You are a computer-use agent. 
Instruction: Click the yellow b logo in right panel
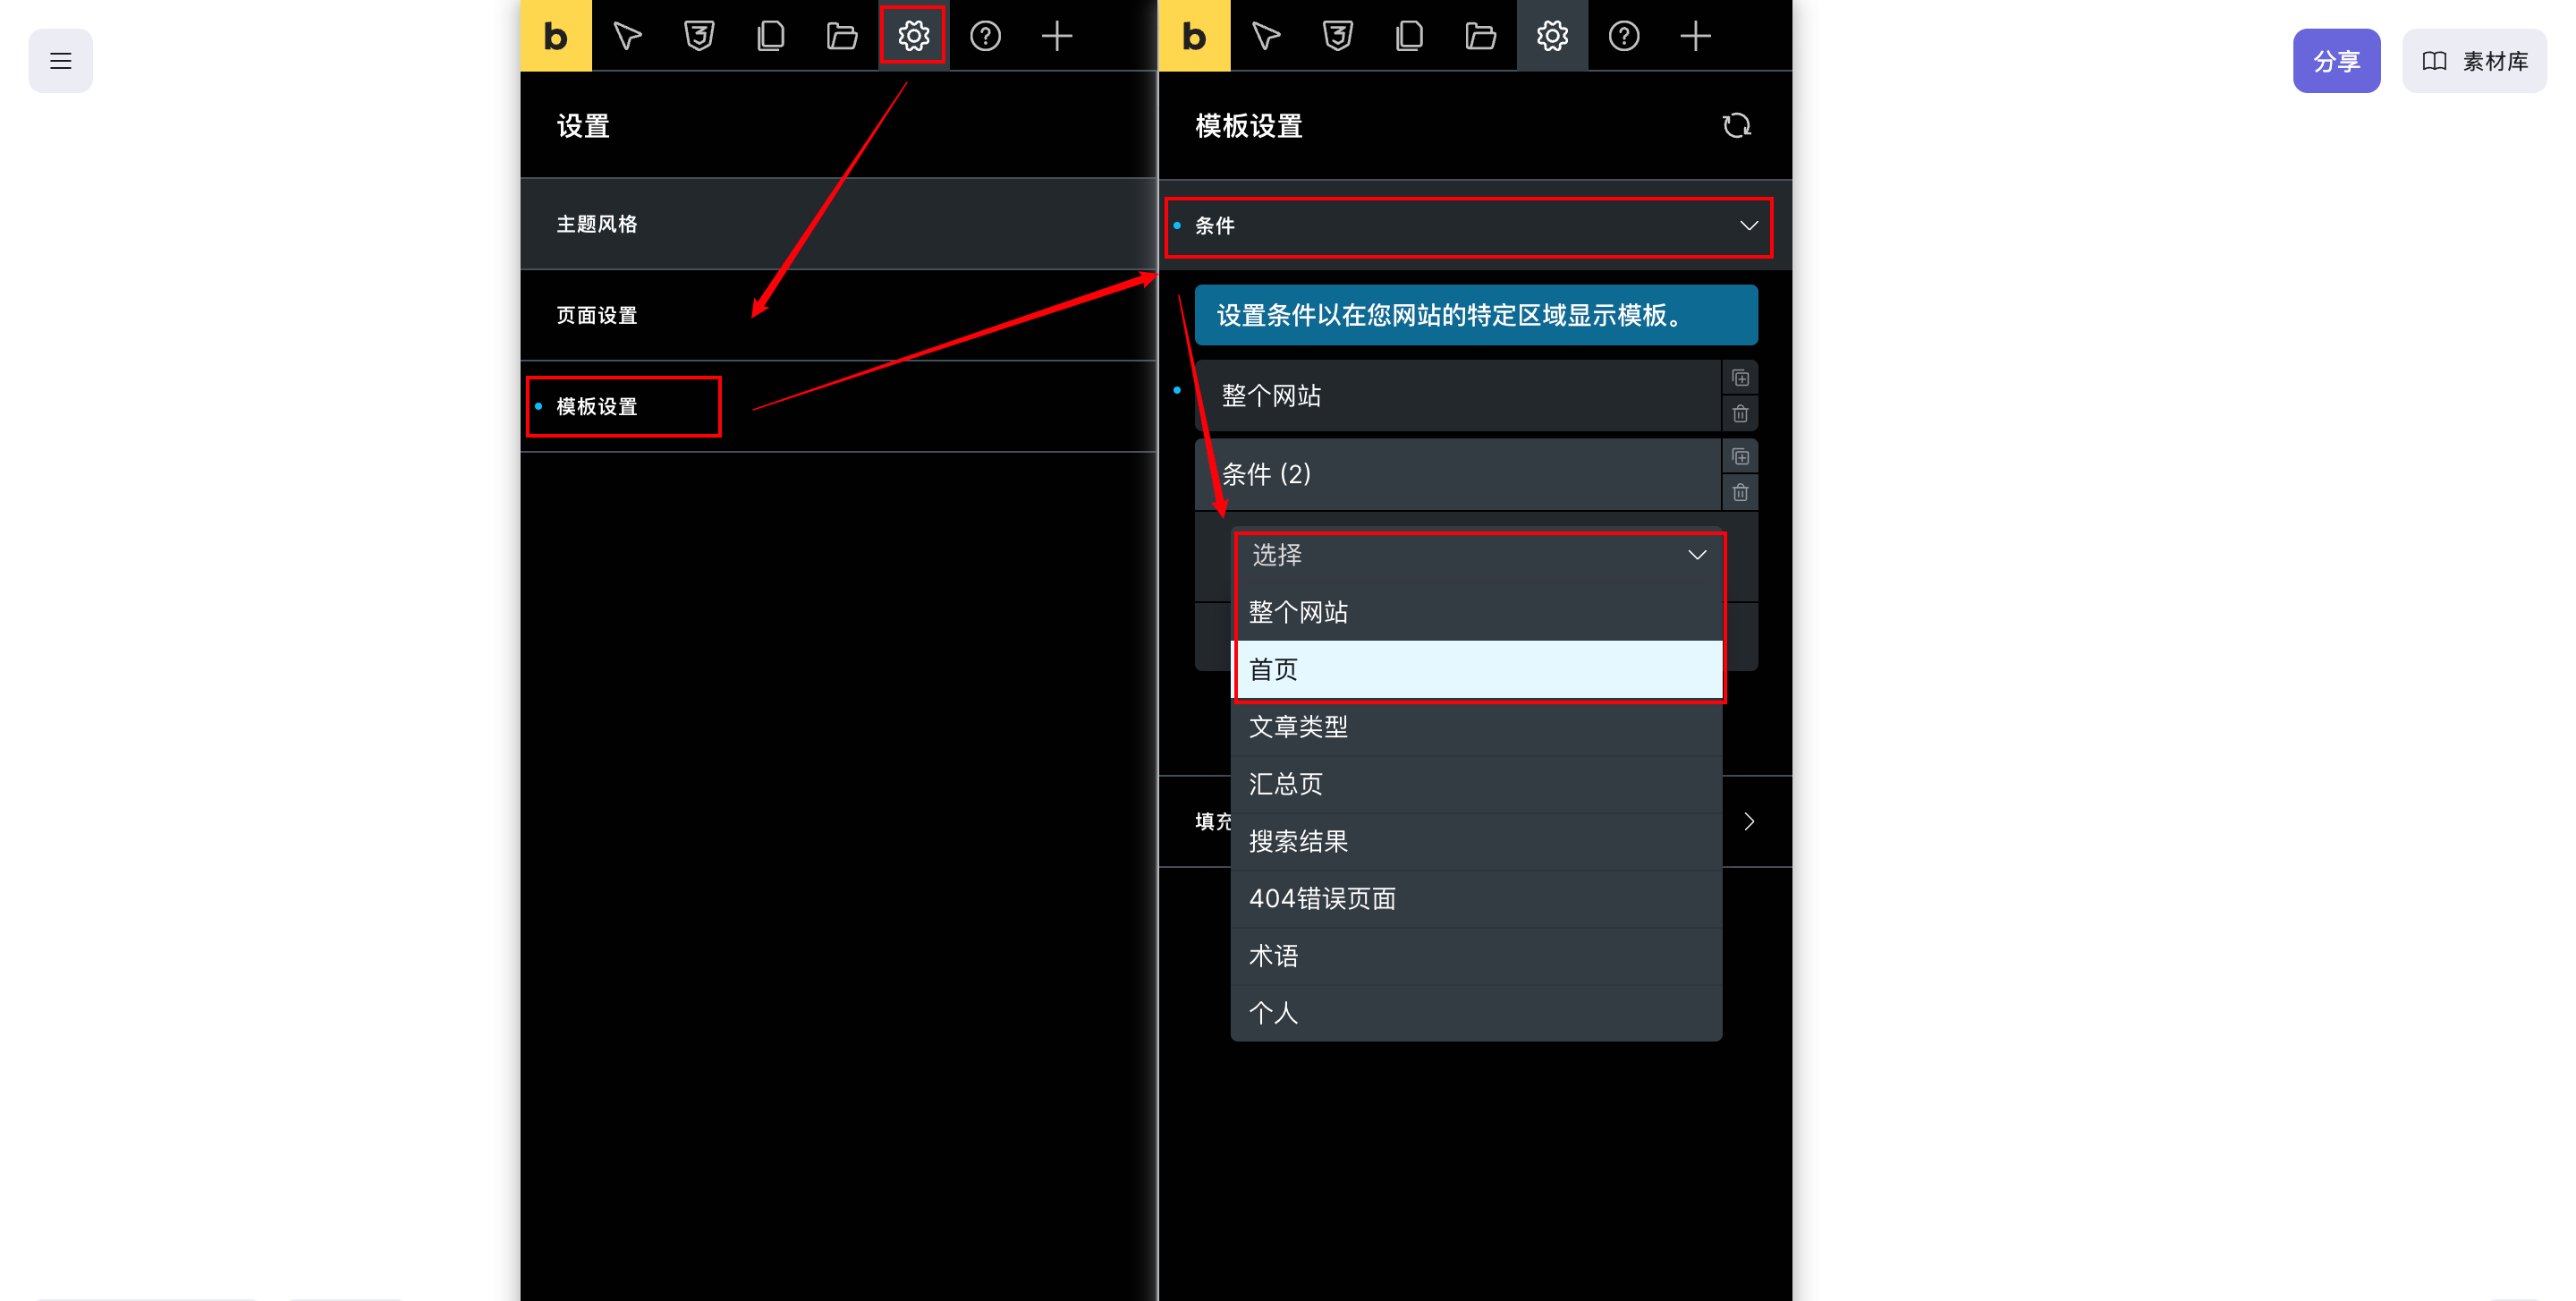pyautogui.click(x=1195, y=36)
